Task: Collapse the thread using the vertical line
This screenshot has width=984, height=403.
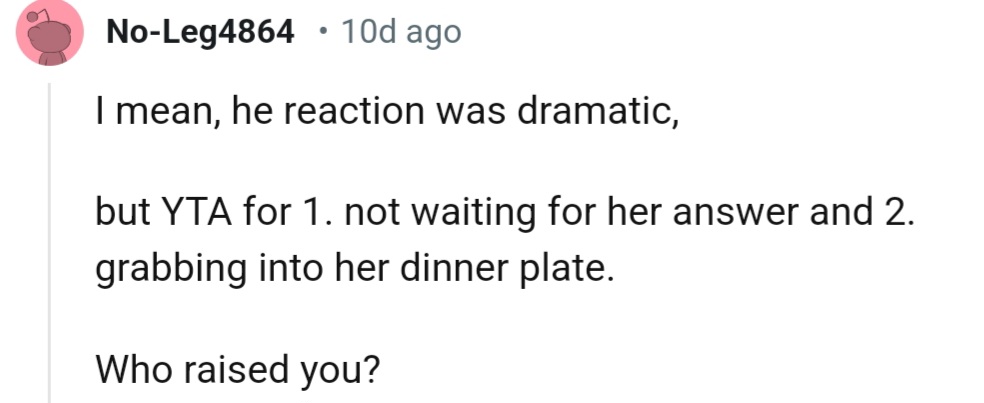Action: [50, 240]
